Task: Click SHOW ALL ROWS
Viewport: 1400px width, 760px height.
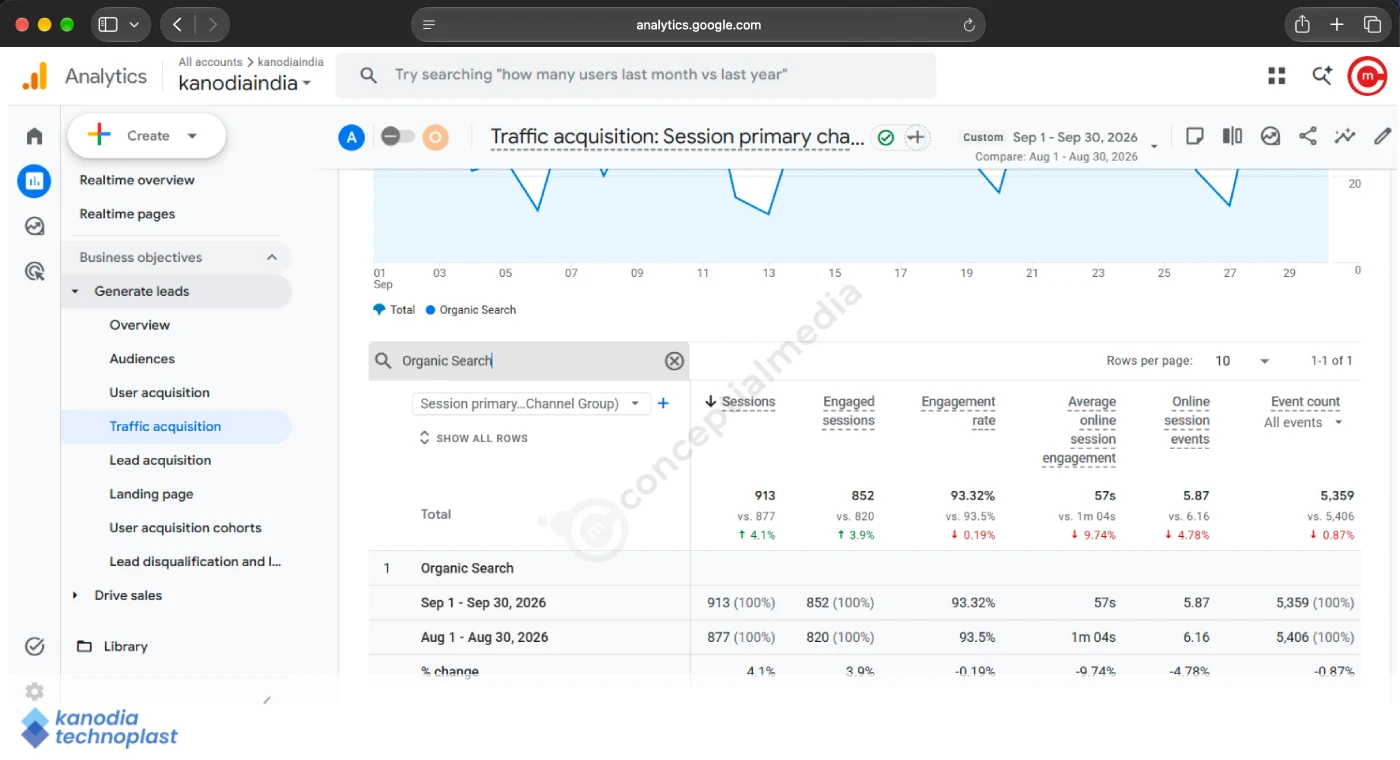Action: click(473, 438)
